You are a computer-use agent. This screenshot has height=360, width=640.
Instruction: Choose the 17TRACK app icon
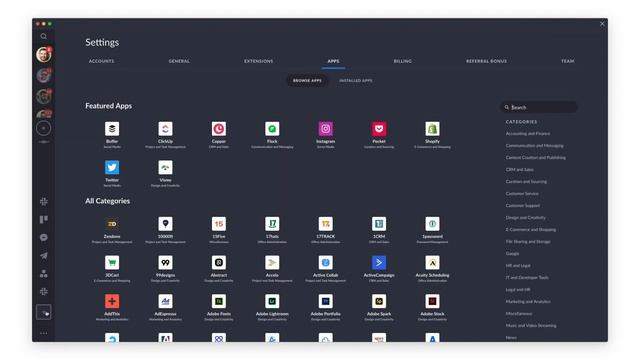(x=326, y=224)
